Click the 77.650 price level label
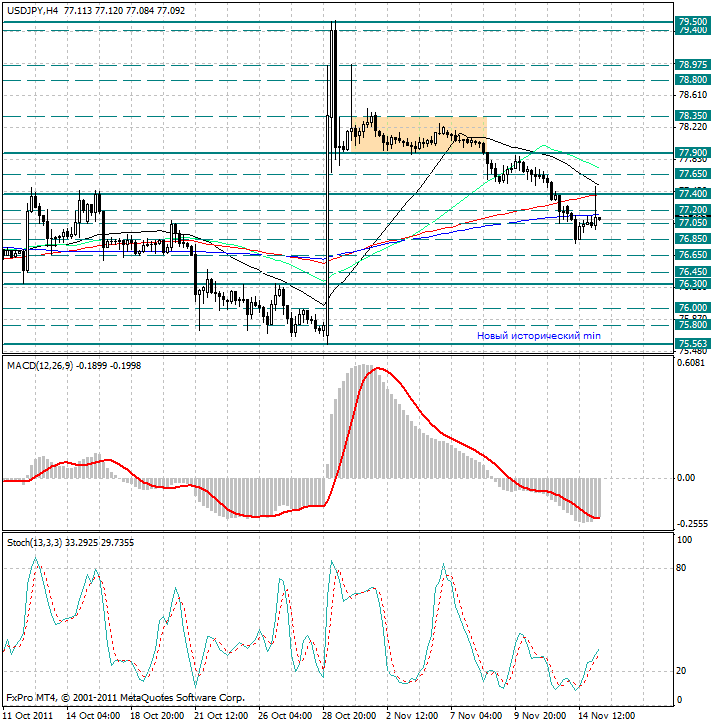 coord(693,174)
